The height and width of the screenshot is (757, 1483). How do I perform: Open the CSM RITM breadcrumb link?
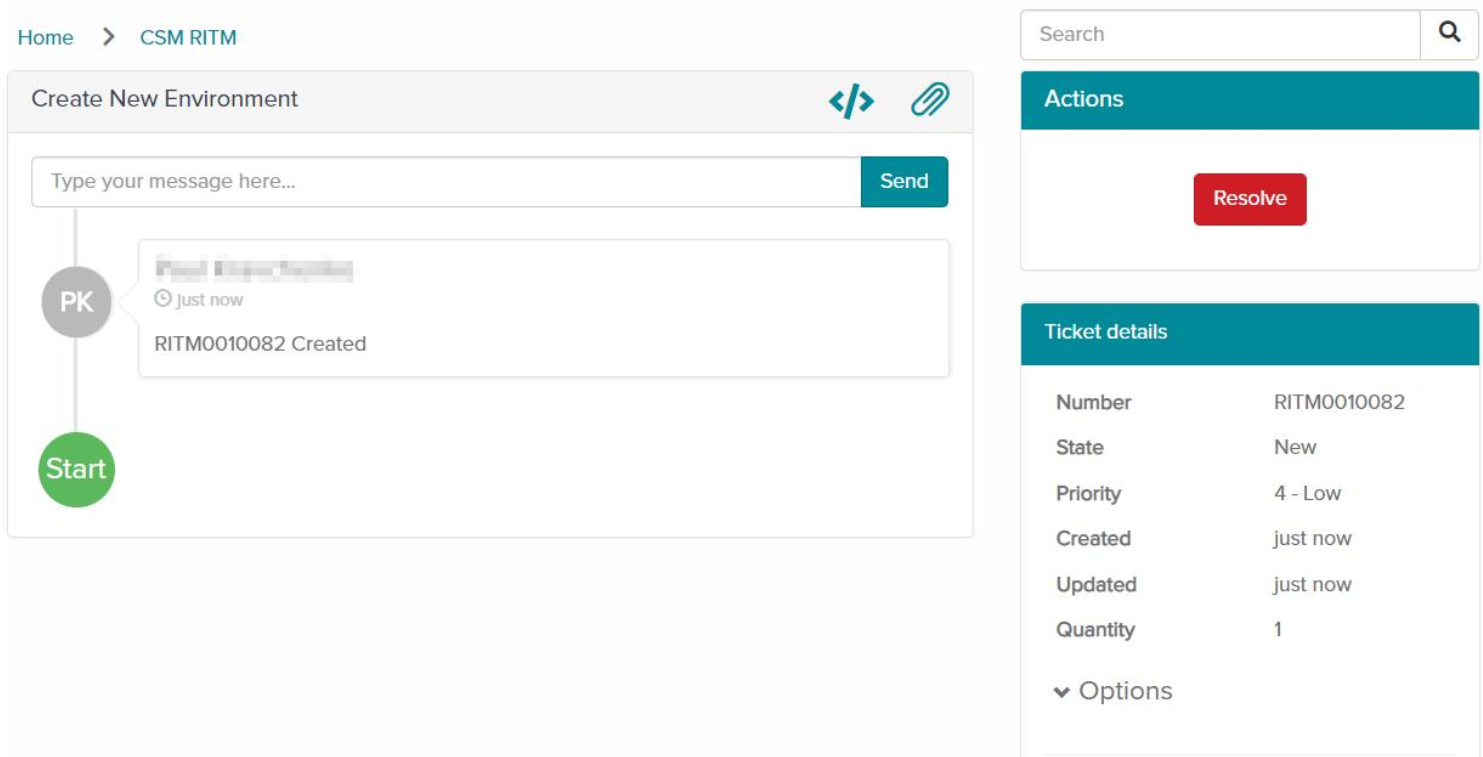pos(188,38)
